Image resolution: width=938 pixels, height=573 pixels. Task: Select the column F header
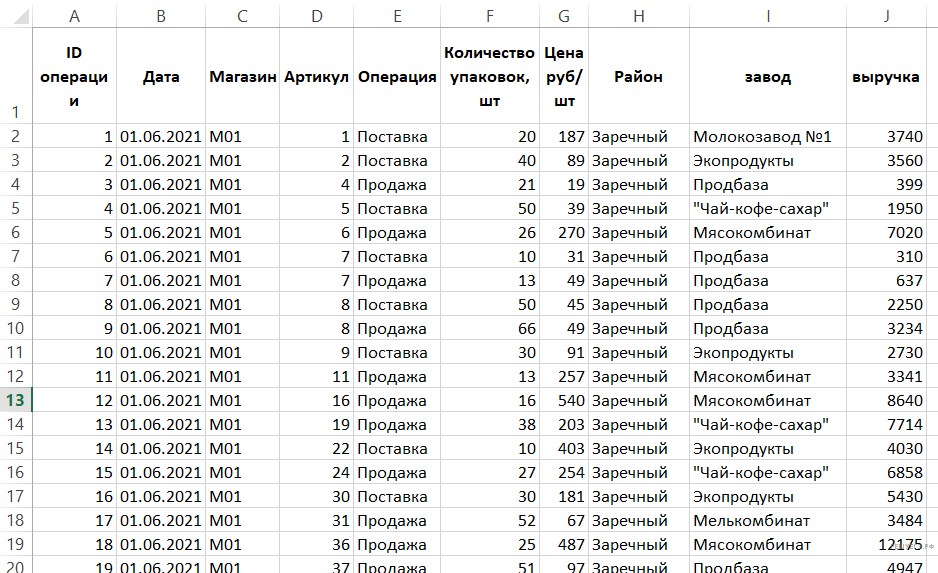(489, 17)
